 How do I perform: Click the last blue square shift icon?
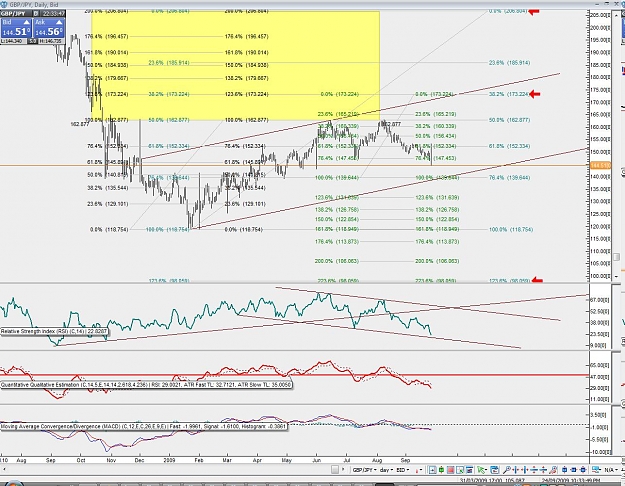coord(583,470)
